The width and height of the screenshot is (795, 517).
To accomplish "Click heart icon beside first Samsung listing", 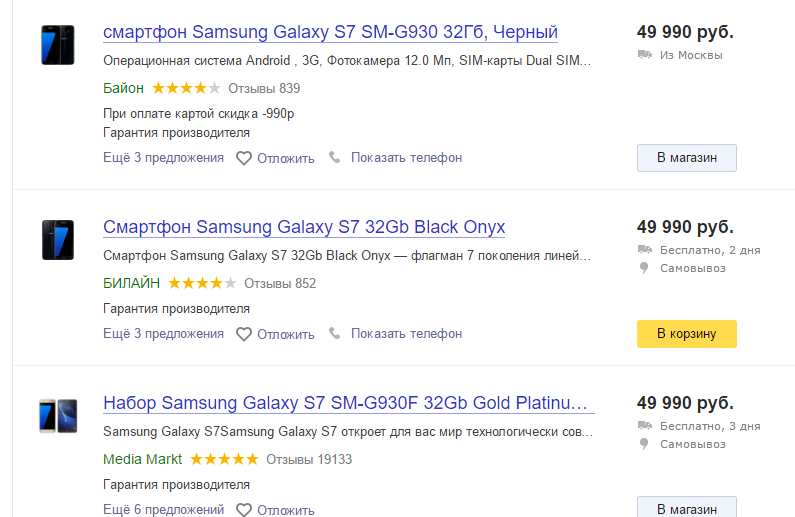I will (x=244, y=158).
